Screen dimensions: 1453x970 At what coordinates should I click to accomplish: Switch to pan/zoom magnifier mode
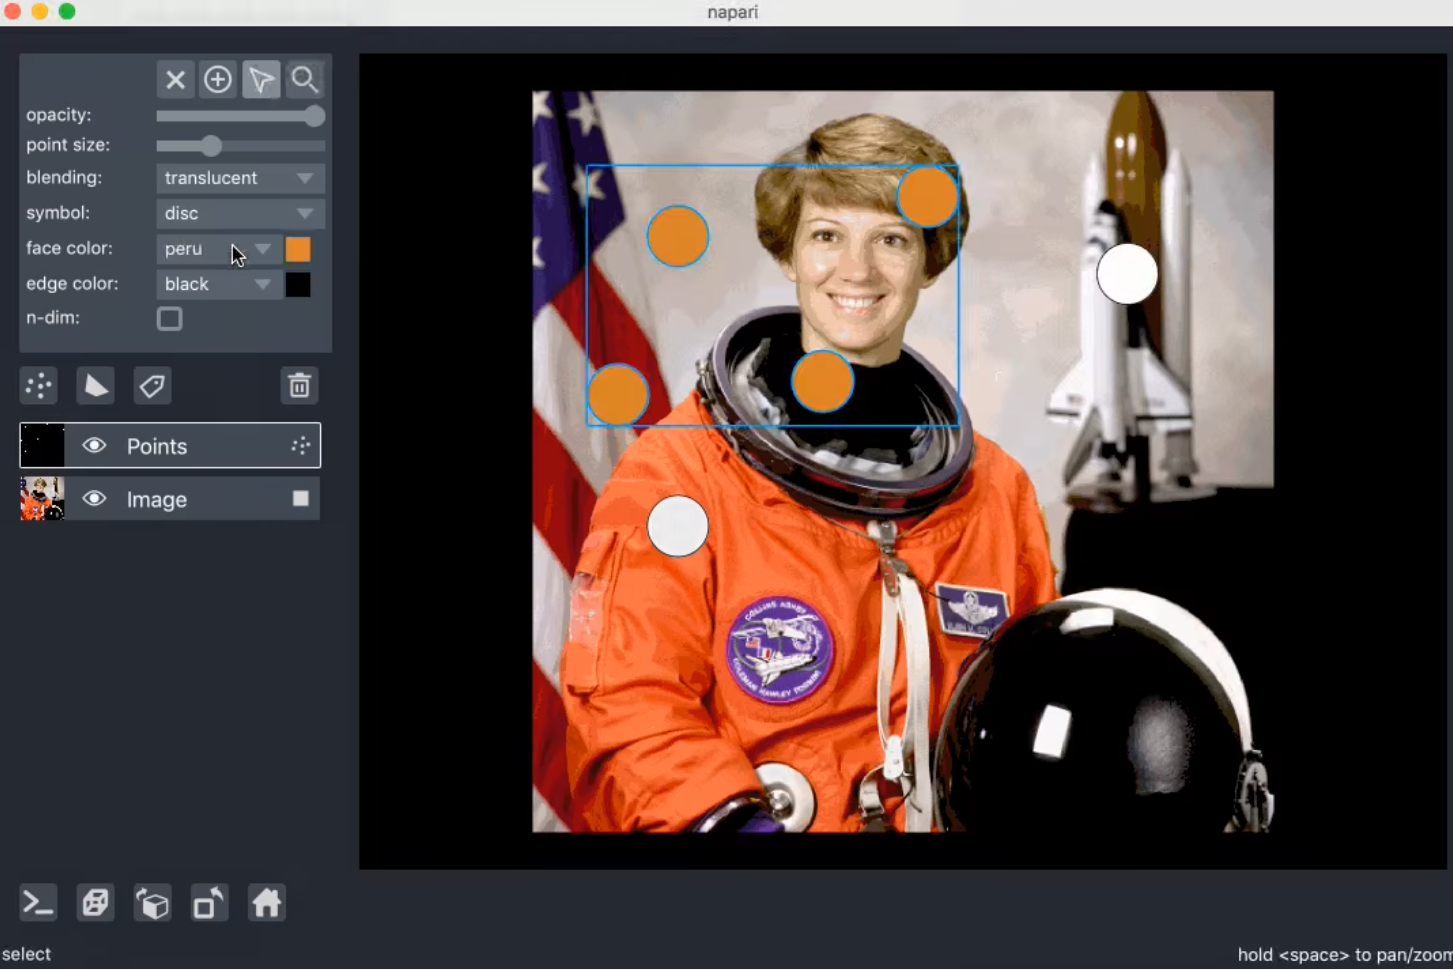tap(304, 80)
